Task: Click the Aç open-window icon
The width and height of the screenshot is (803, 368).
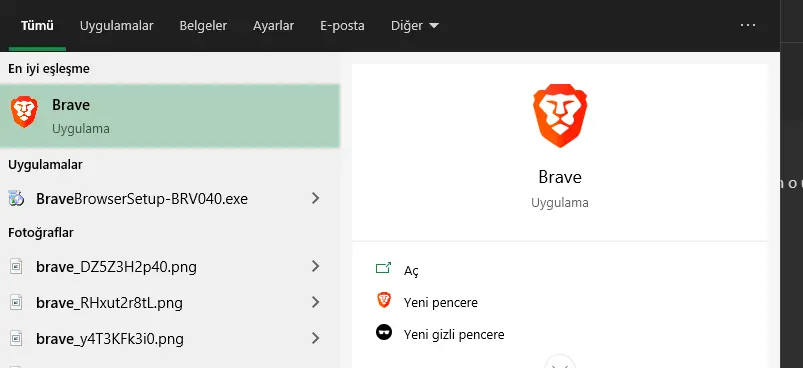Action: coord(384,268)
